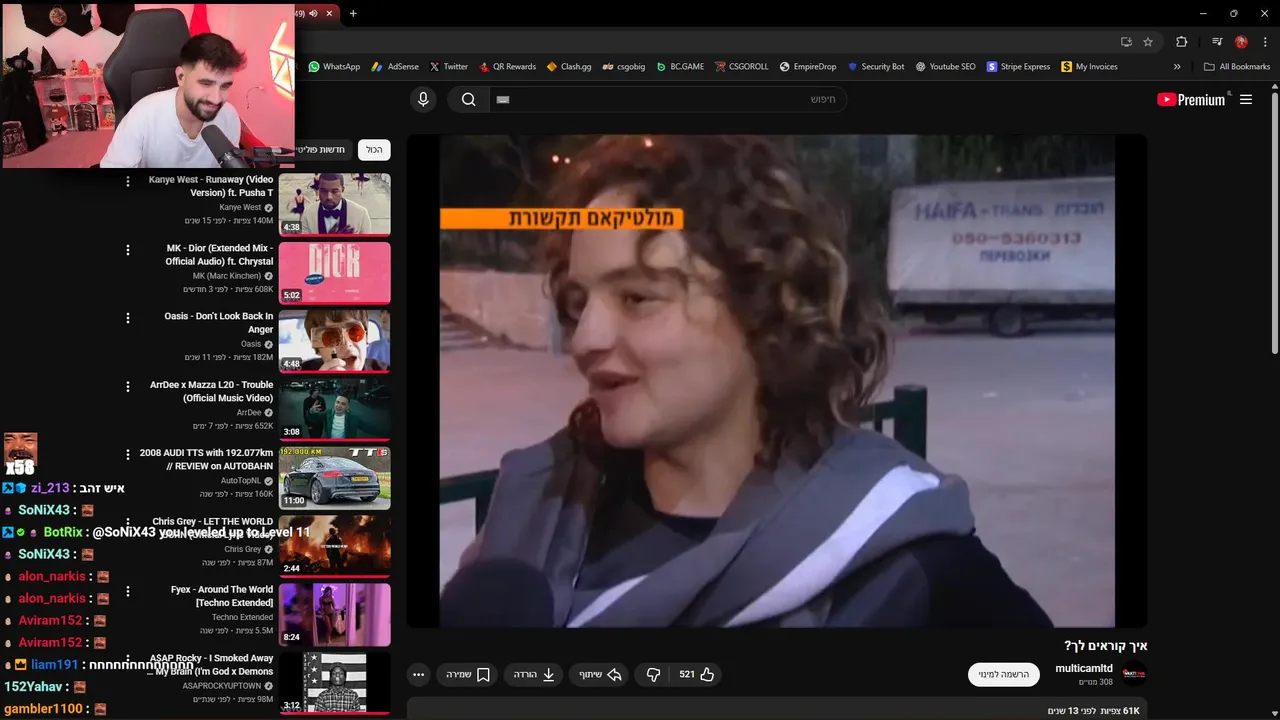
Task: Click the YouTube search magnifier icon
Action: point(468,99)
